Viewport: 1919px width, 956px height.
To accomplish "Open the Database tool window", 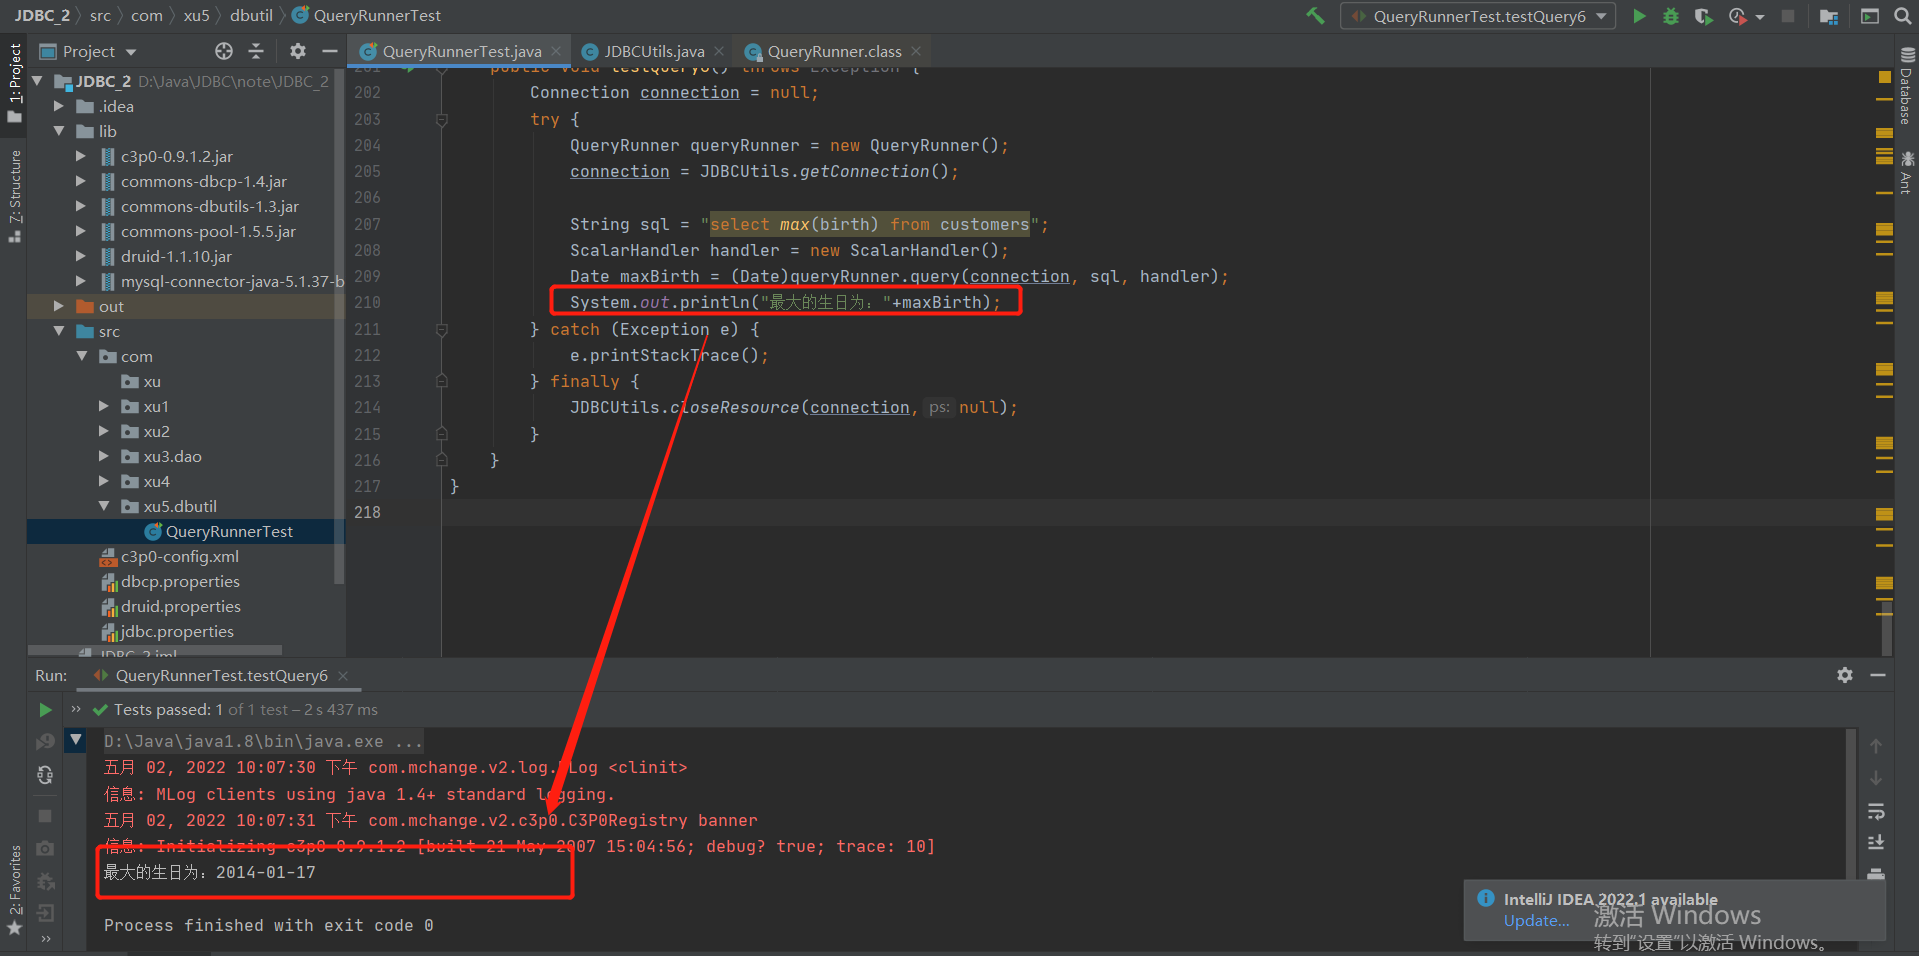I will point(1907,86).
